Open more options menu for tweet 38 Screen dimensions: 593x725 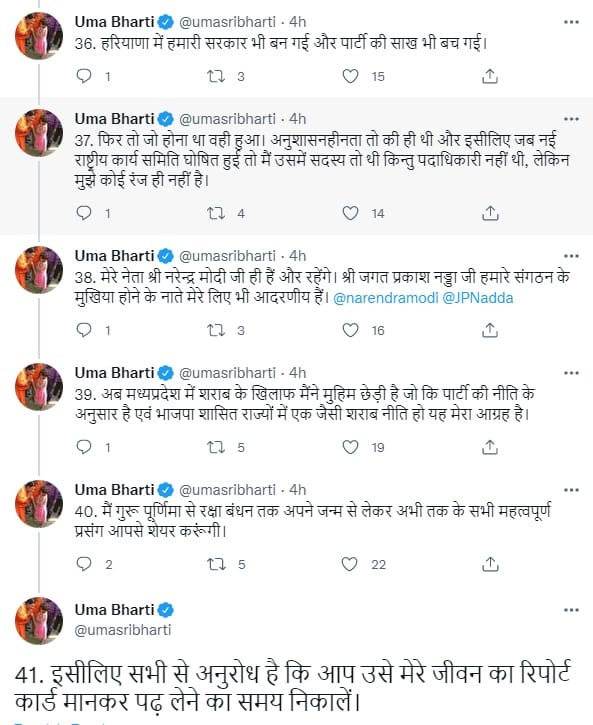[x=571, y=256]
